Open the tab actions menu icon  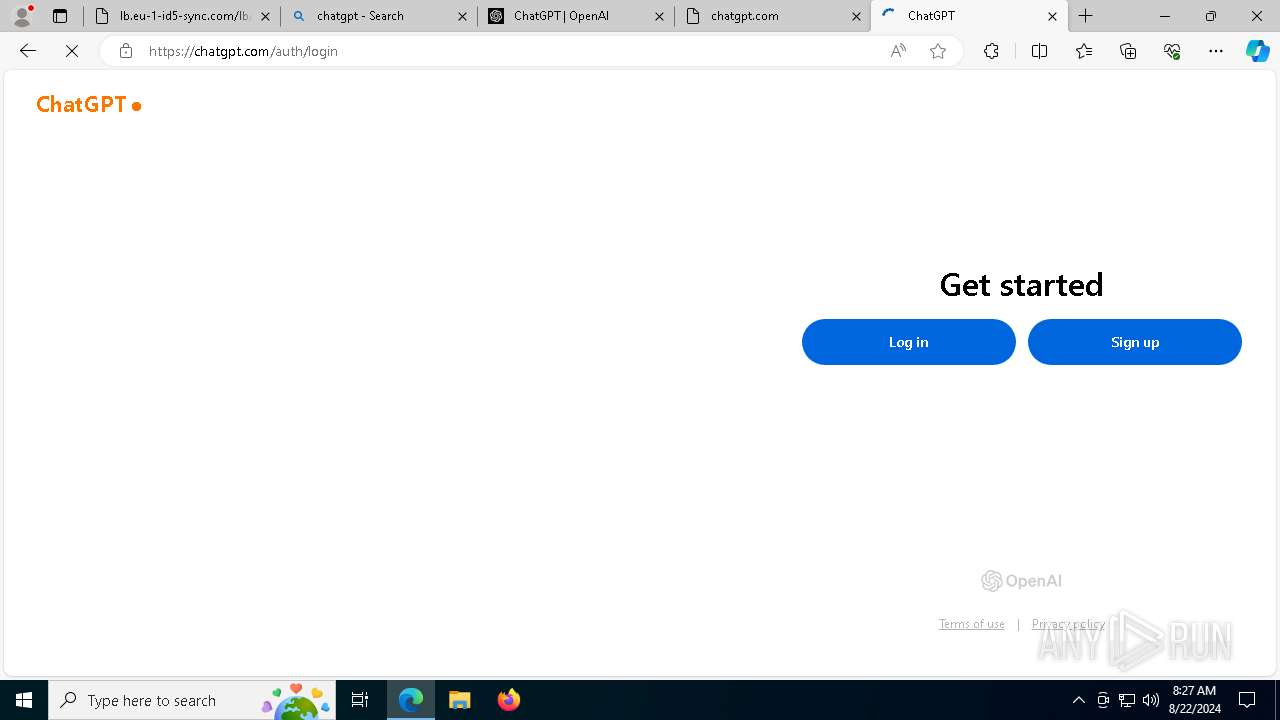(60, 16)
